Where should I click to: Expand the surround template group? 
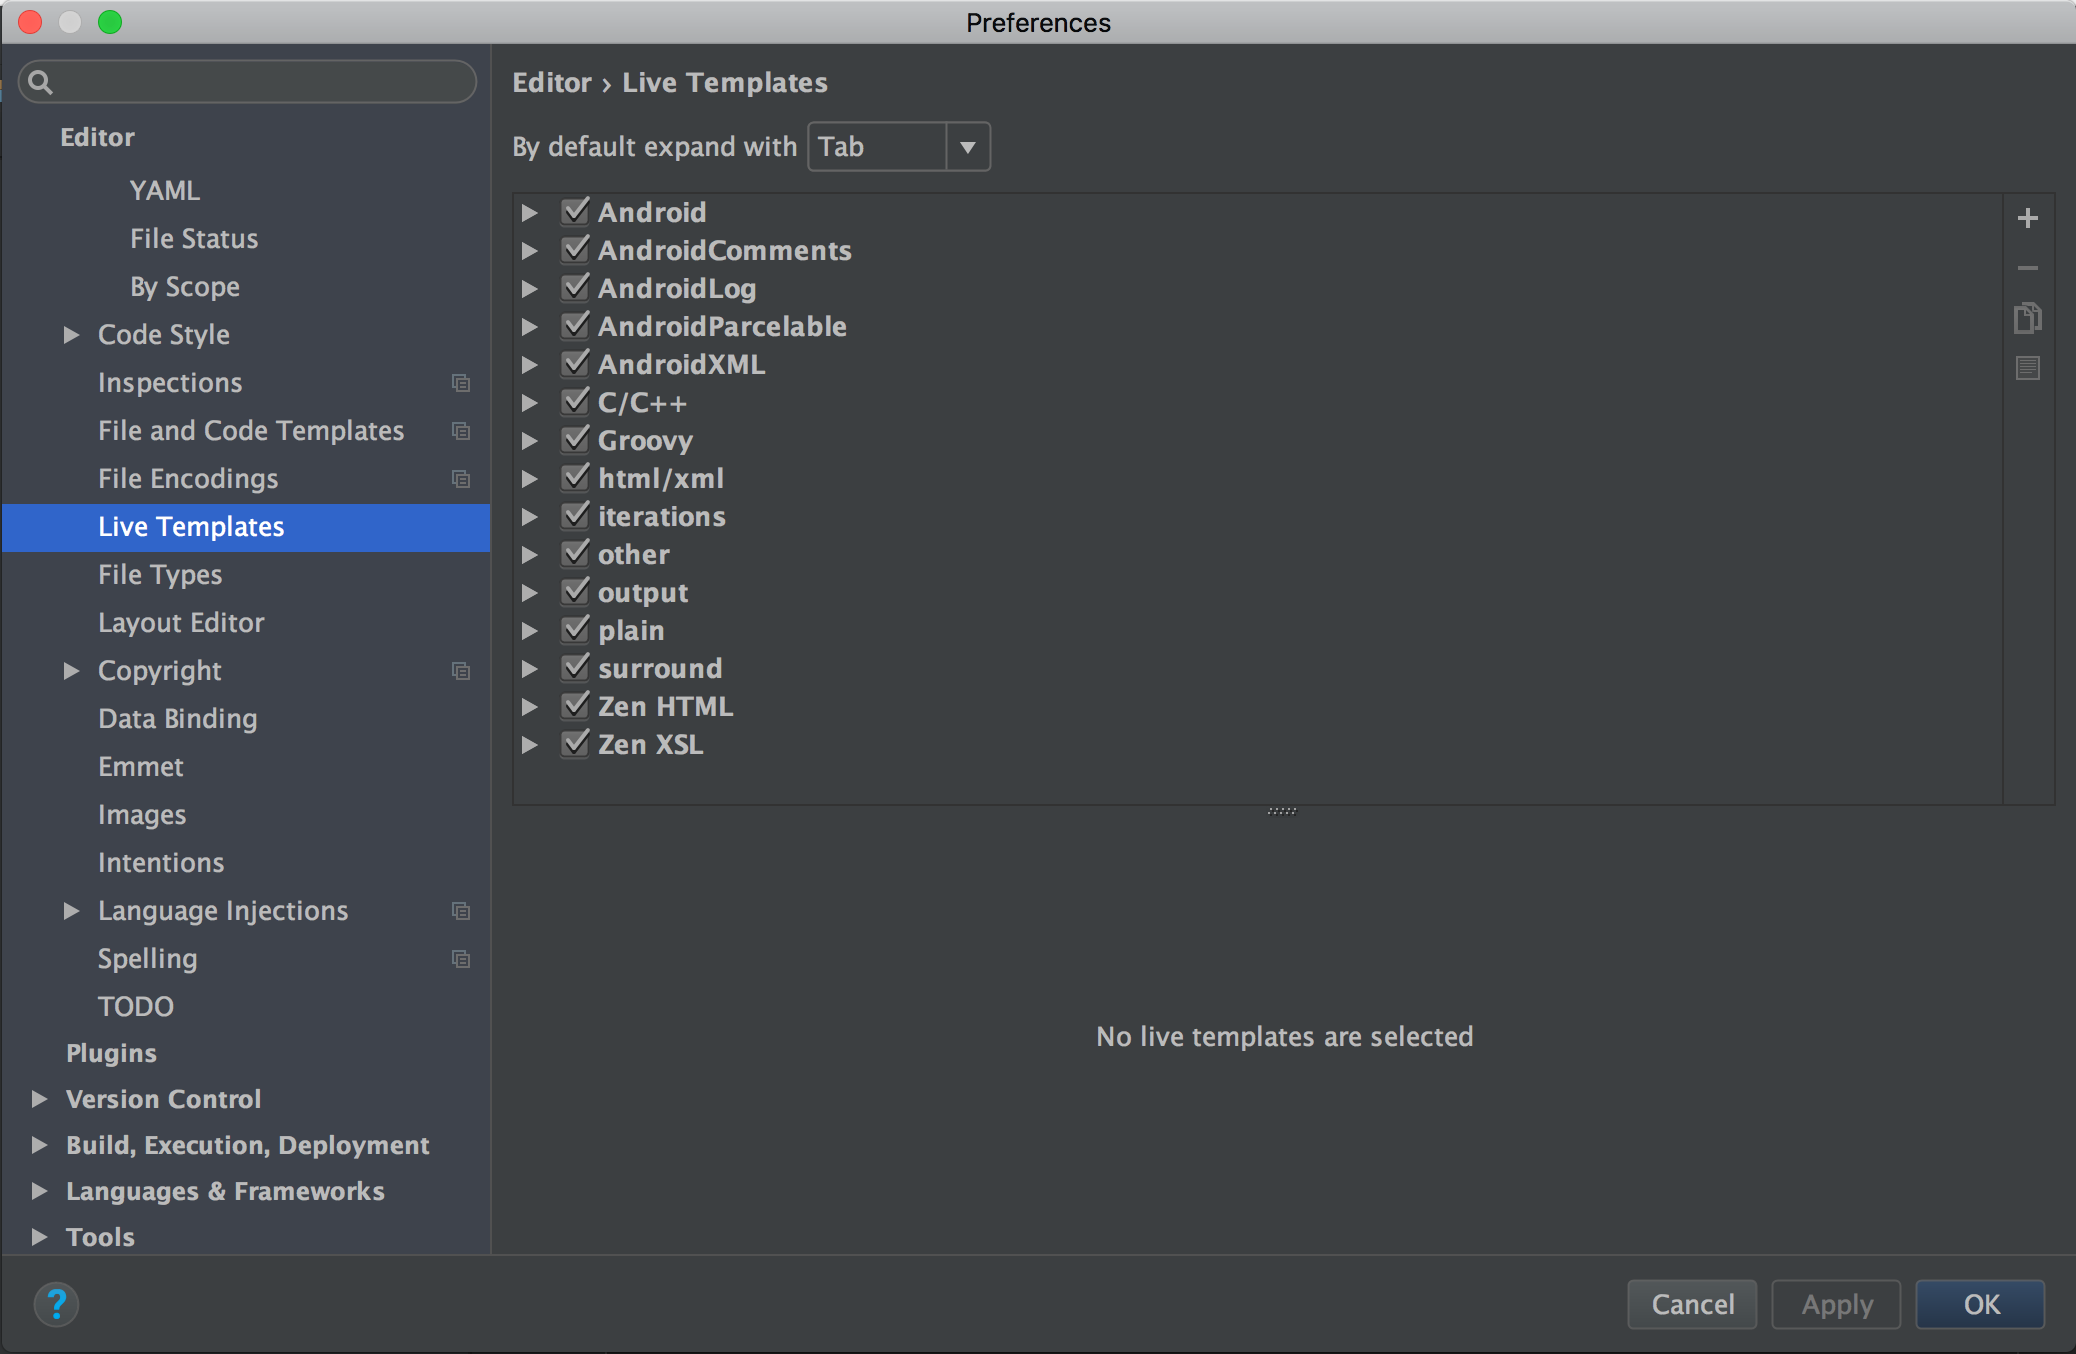(530, 669)
